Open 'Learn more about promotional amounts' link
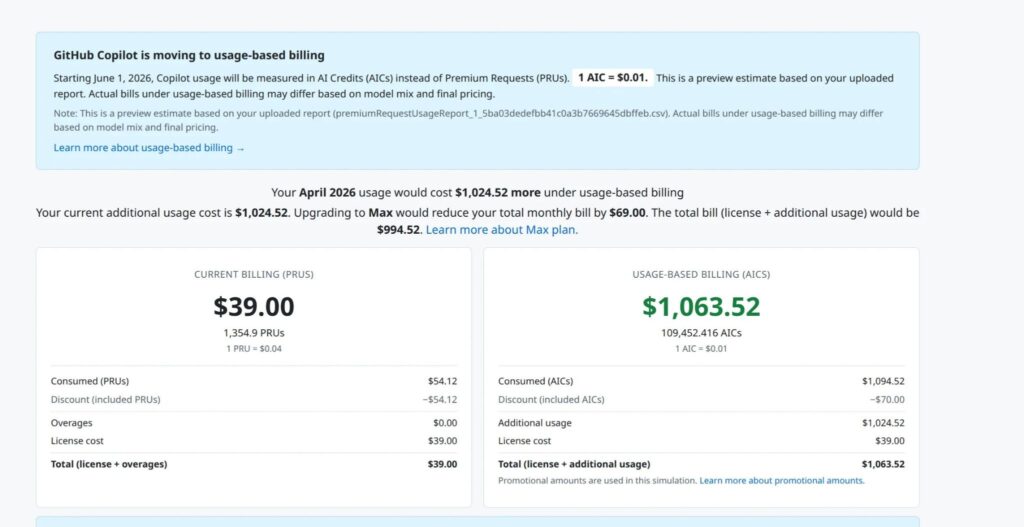This screenshot has height=527, width=1024. (782, 481)
